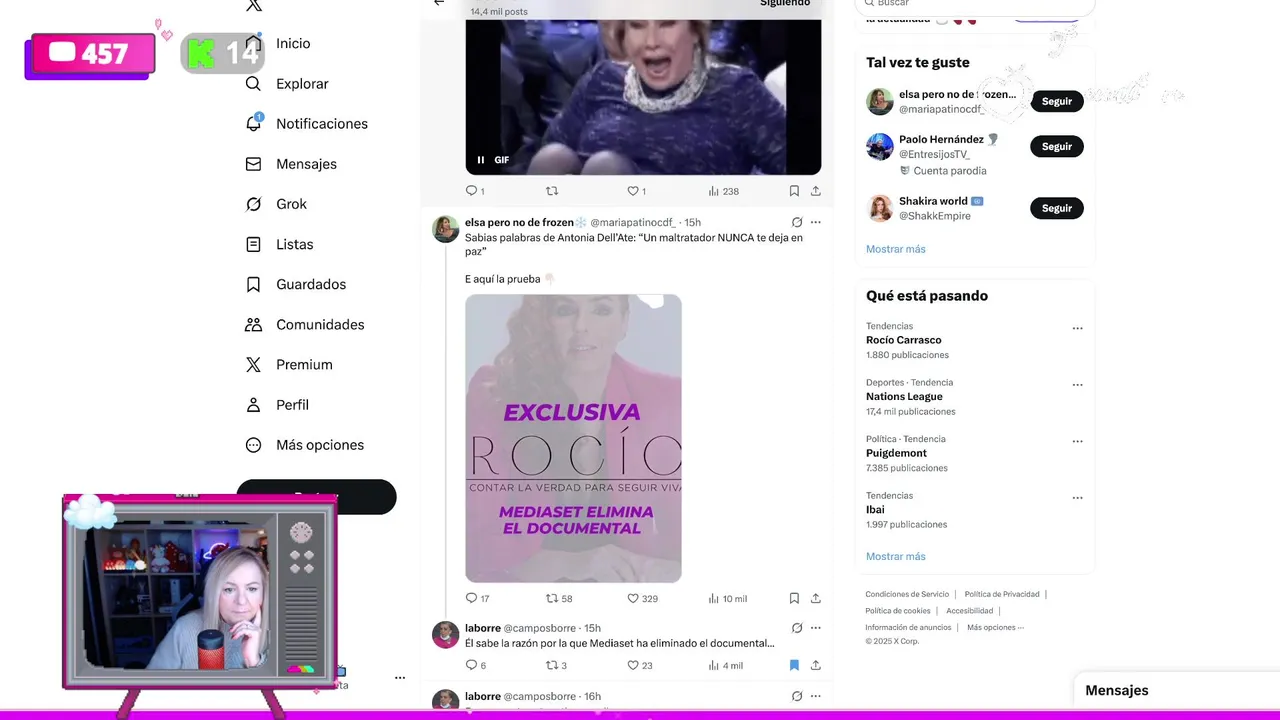Open more options for Nations League trend
The image size is (1280, 720).
1077,385
